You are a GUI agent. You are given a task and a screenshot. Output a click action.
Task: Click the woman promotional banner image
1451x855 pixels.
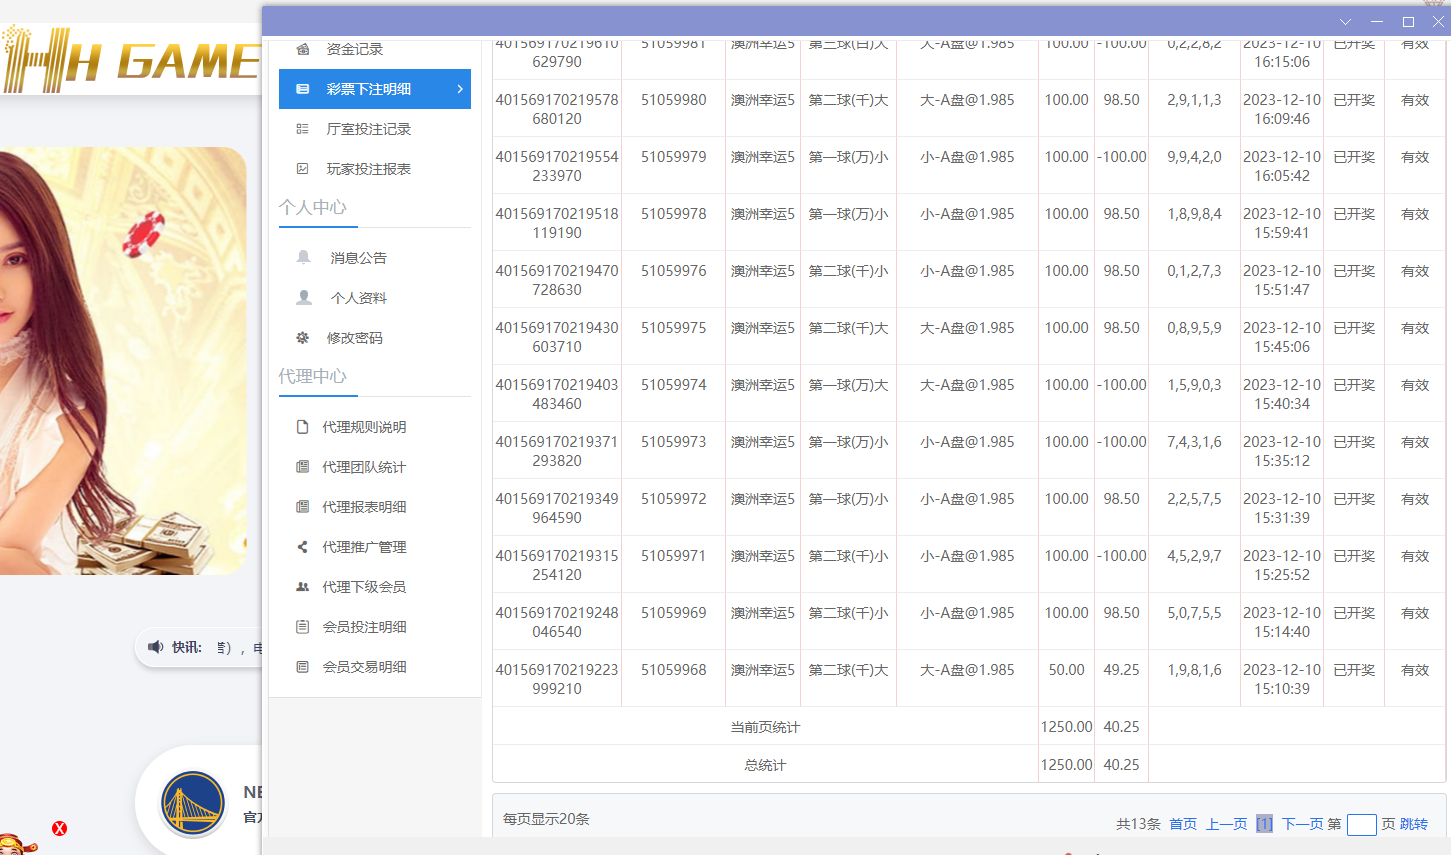pyautogui.click(x=123, y=361)
